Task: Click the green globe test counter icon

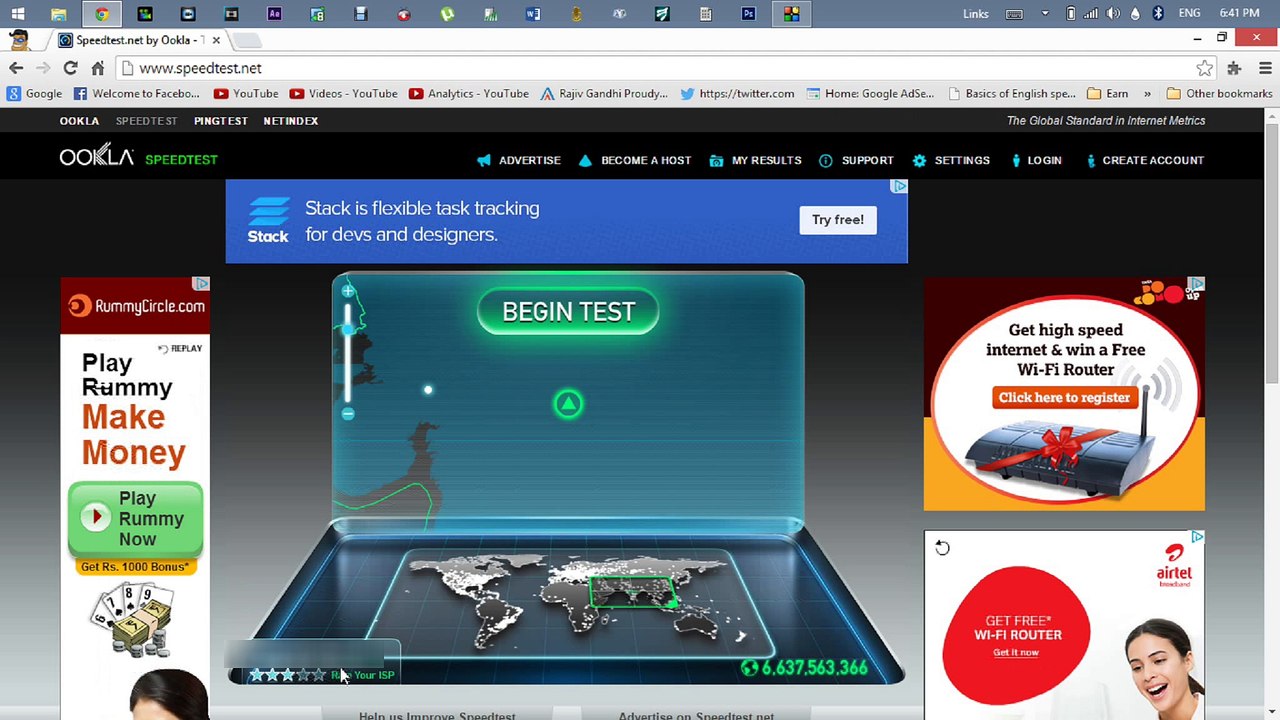Action: [749, 668]
